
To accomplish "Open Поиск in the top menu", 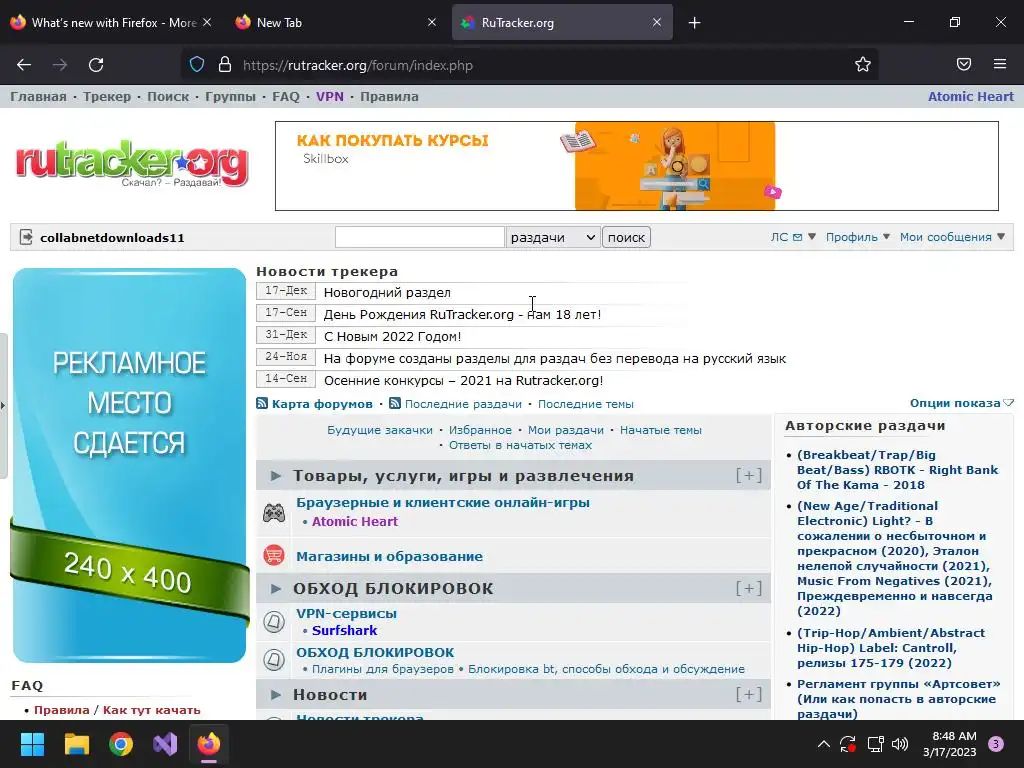I will [x=168, y=97].
